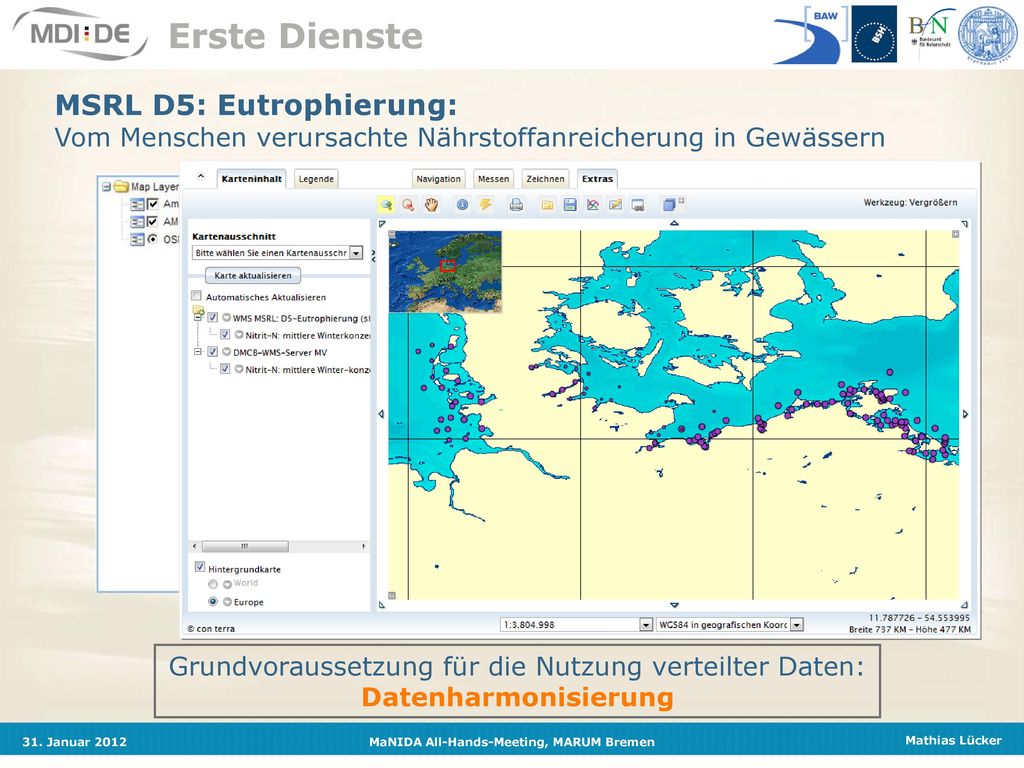Click the lightning bolt toolbar icon
This screenshot has height=768, width=1024.
(x=485, y=205)
